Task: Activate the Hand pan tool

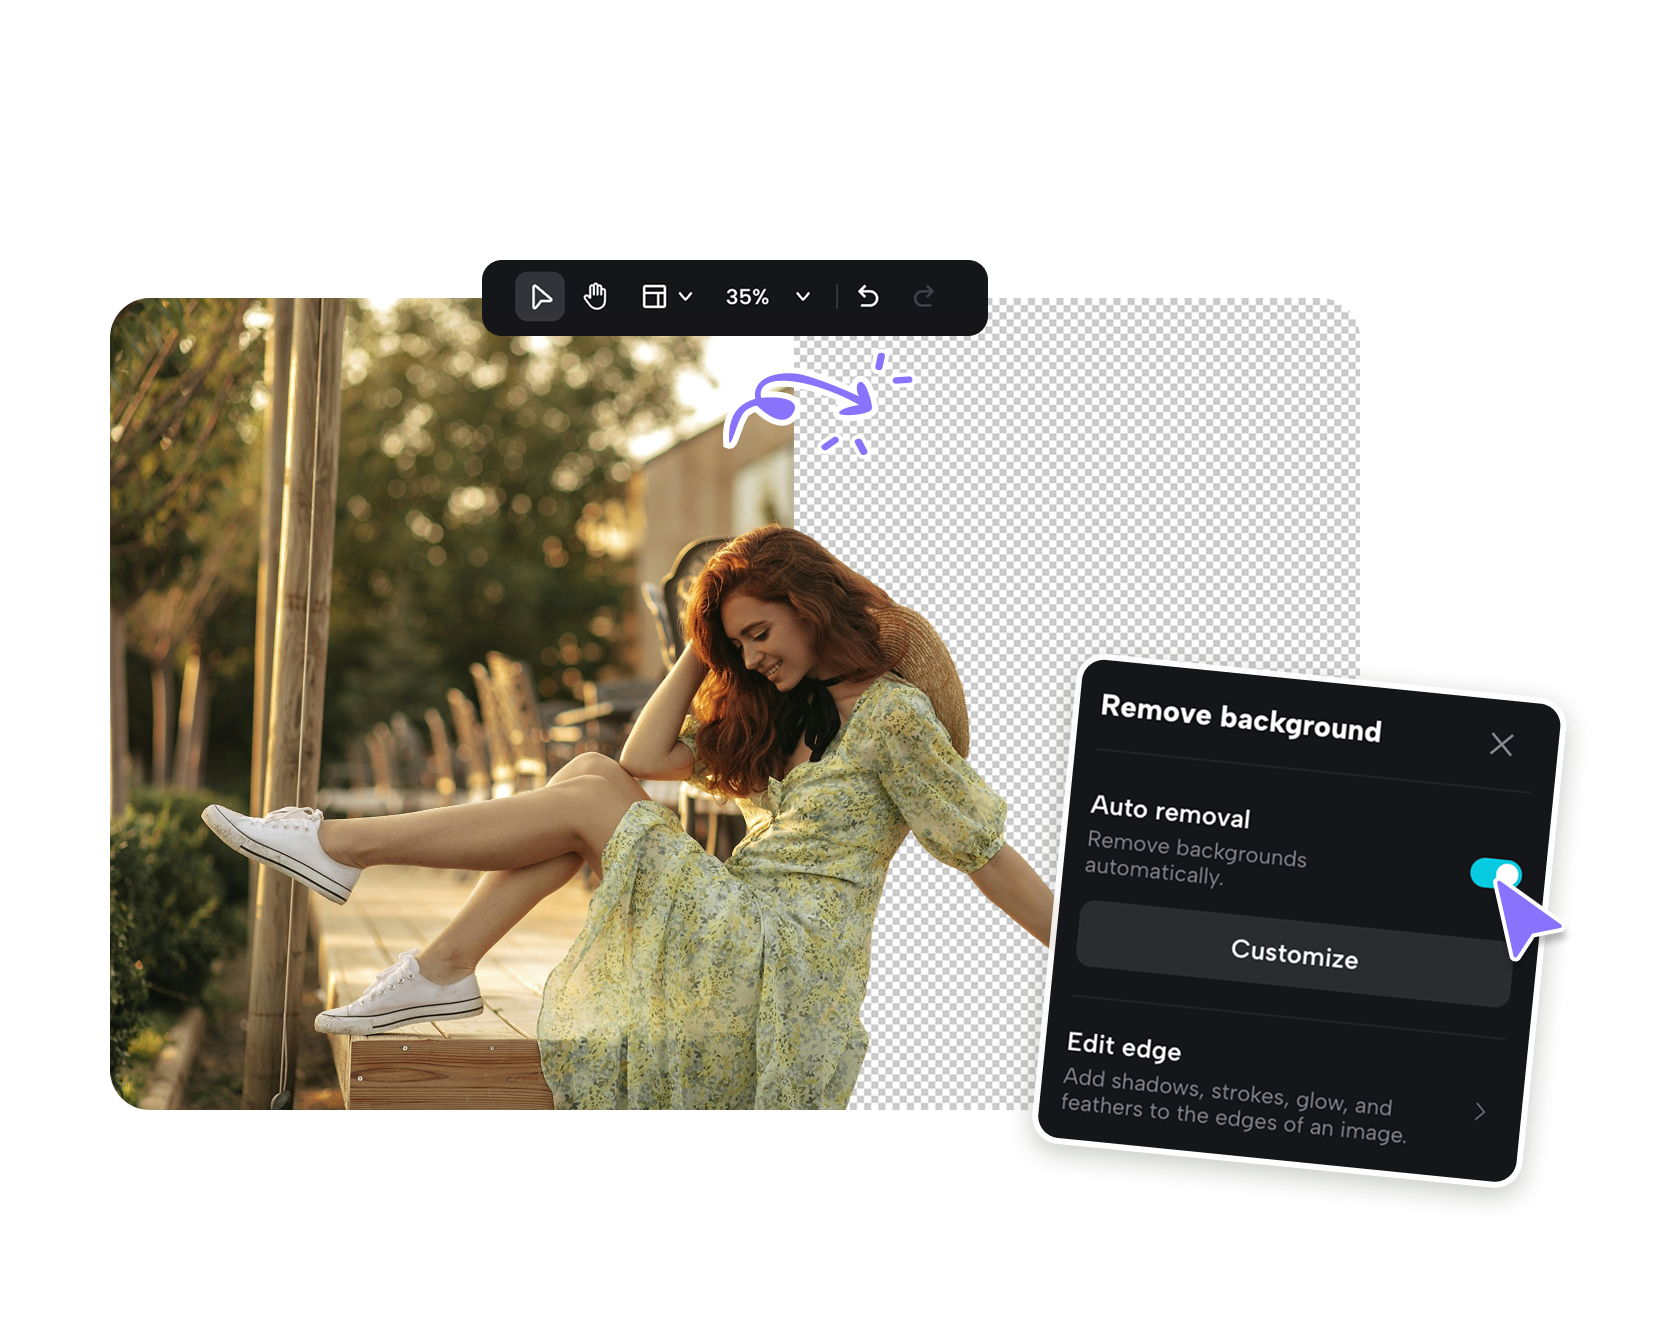Action: pyautogui.click(x=596, y=296)
